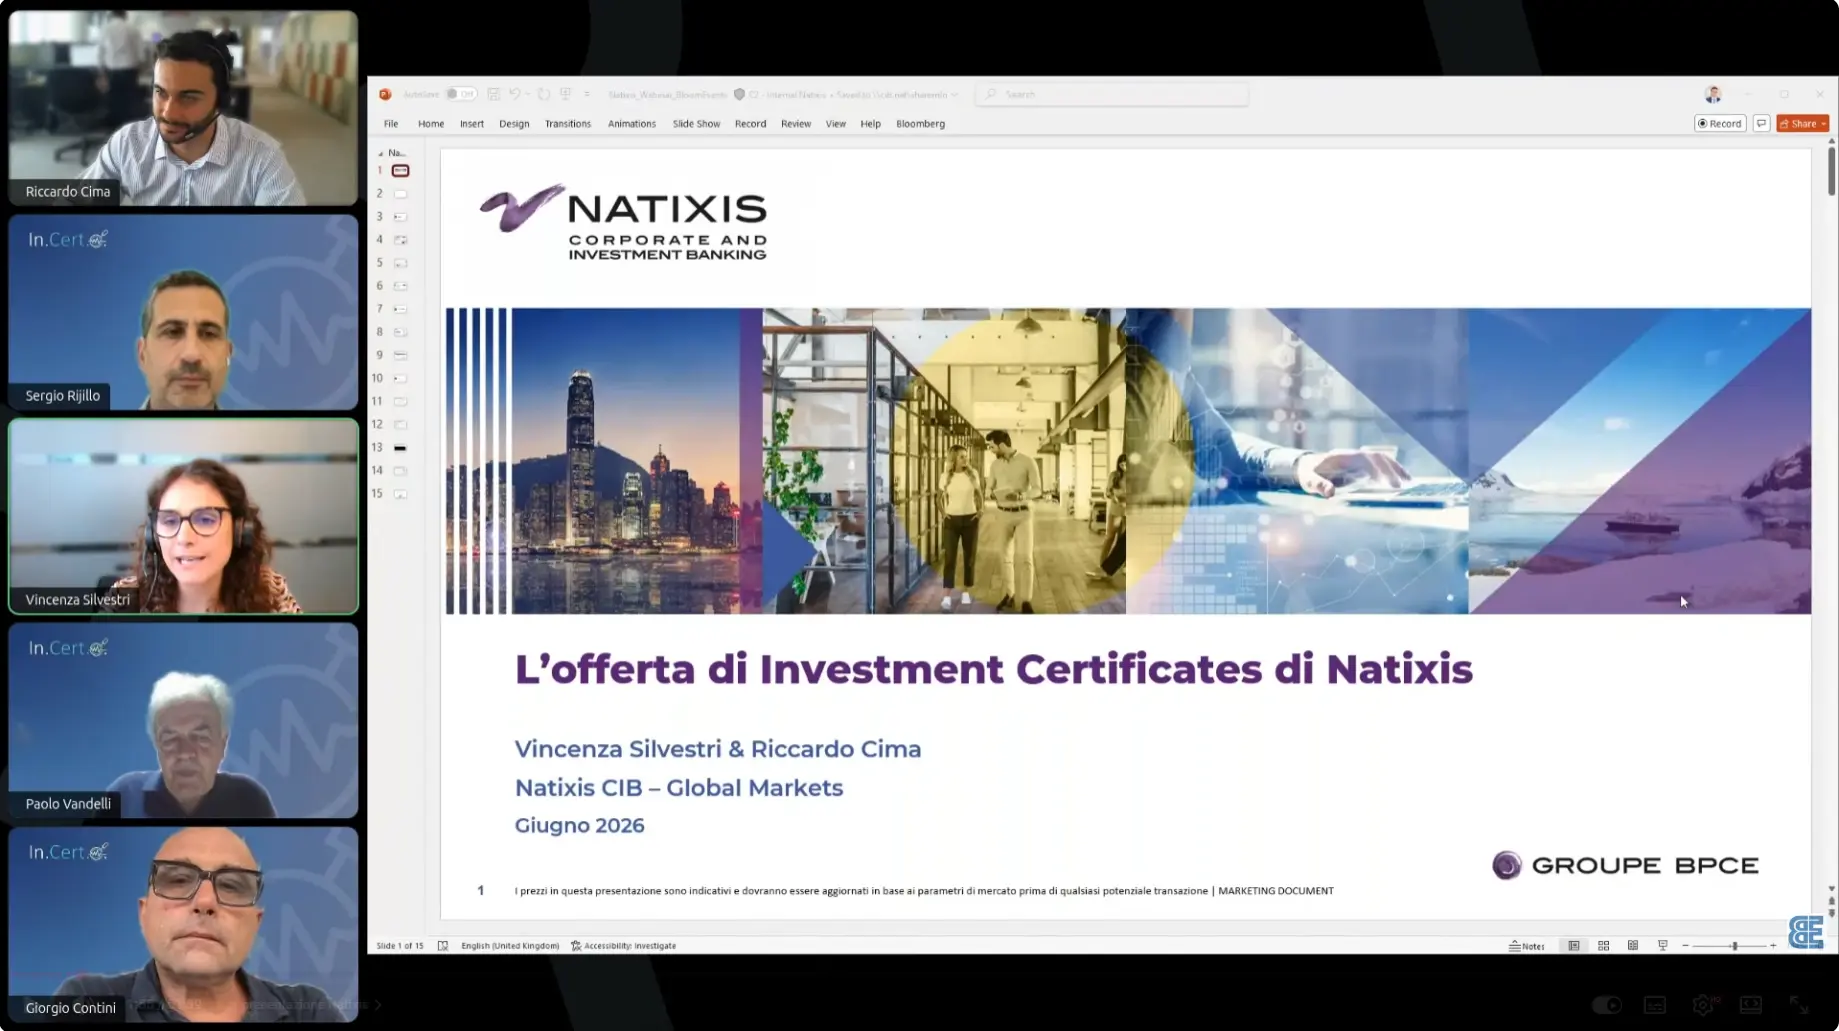The image size is (1839, 1031).
Task: Open the Slide Show tab
Action: click(x=696, y=124)
